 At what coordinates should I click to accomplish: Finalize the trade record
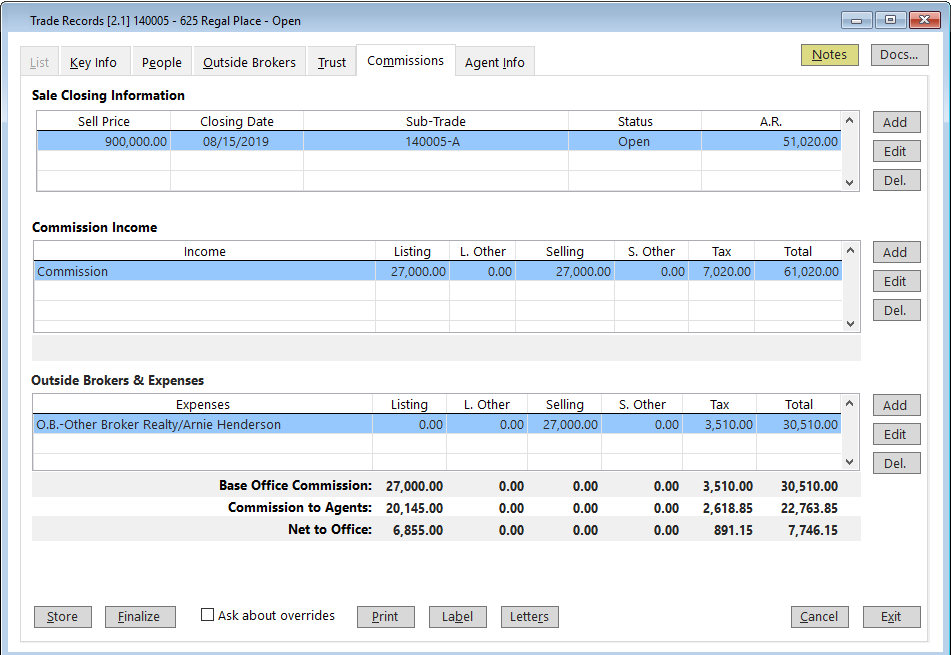click(x=140, y=617)
